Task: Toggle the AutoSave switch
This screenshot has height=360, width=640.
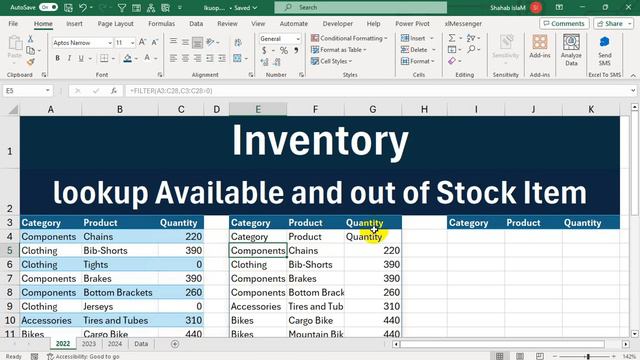Action: coord(48,7)
